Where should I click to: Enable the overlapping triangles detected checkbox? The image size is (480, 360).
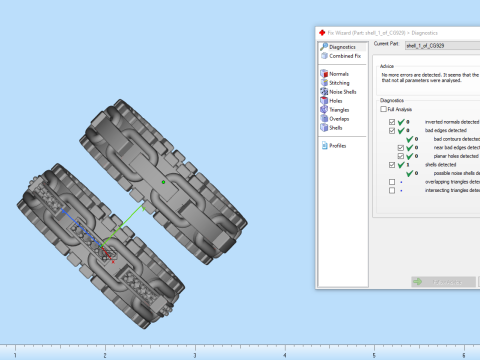392,182
